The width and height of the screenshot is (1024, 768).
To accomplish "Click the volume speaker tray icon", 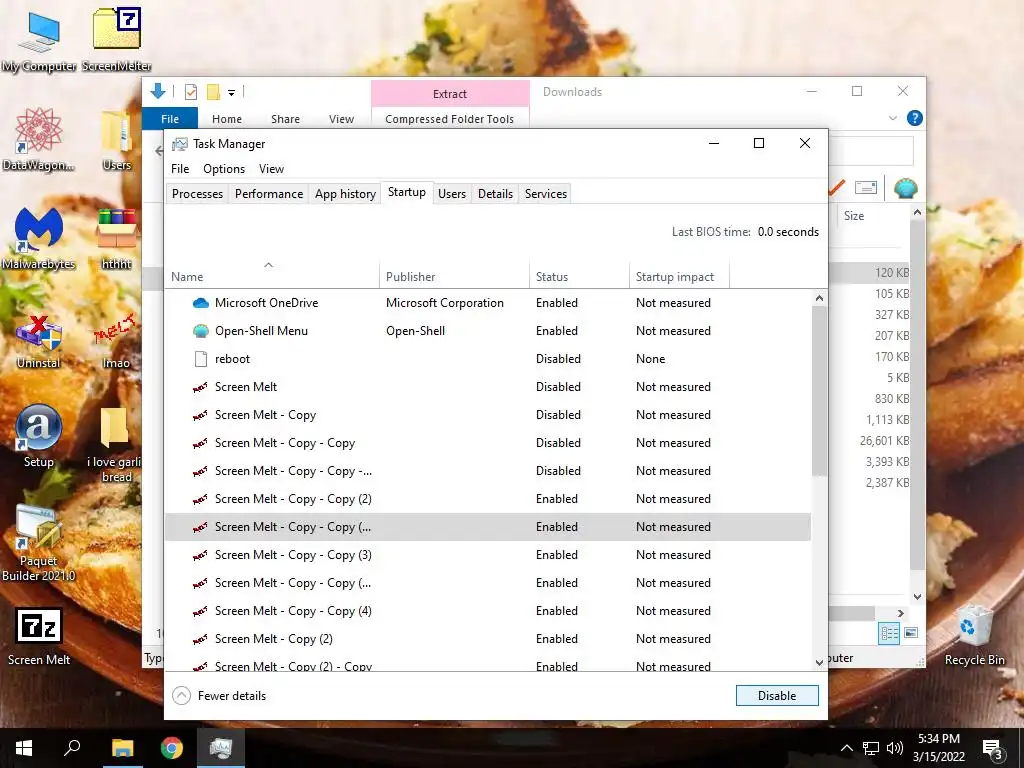I will [895, 748].
